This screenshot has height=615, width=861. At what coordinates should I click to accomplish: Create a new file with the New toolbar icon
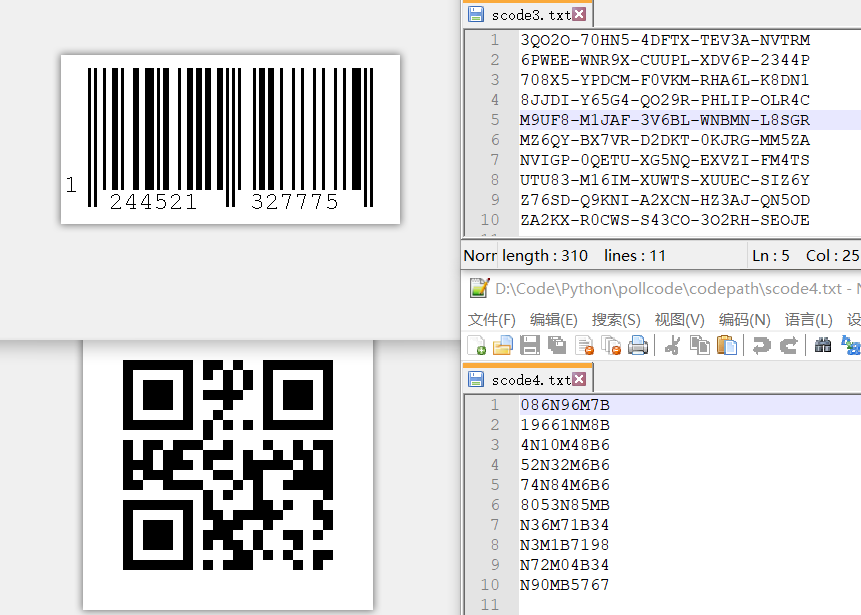click(476, 345)
